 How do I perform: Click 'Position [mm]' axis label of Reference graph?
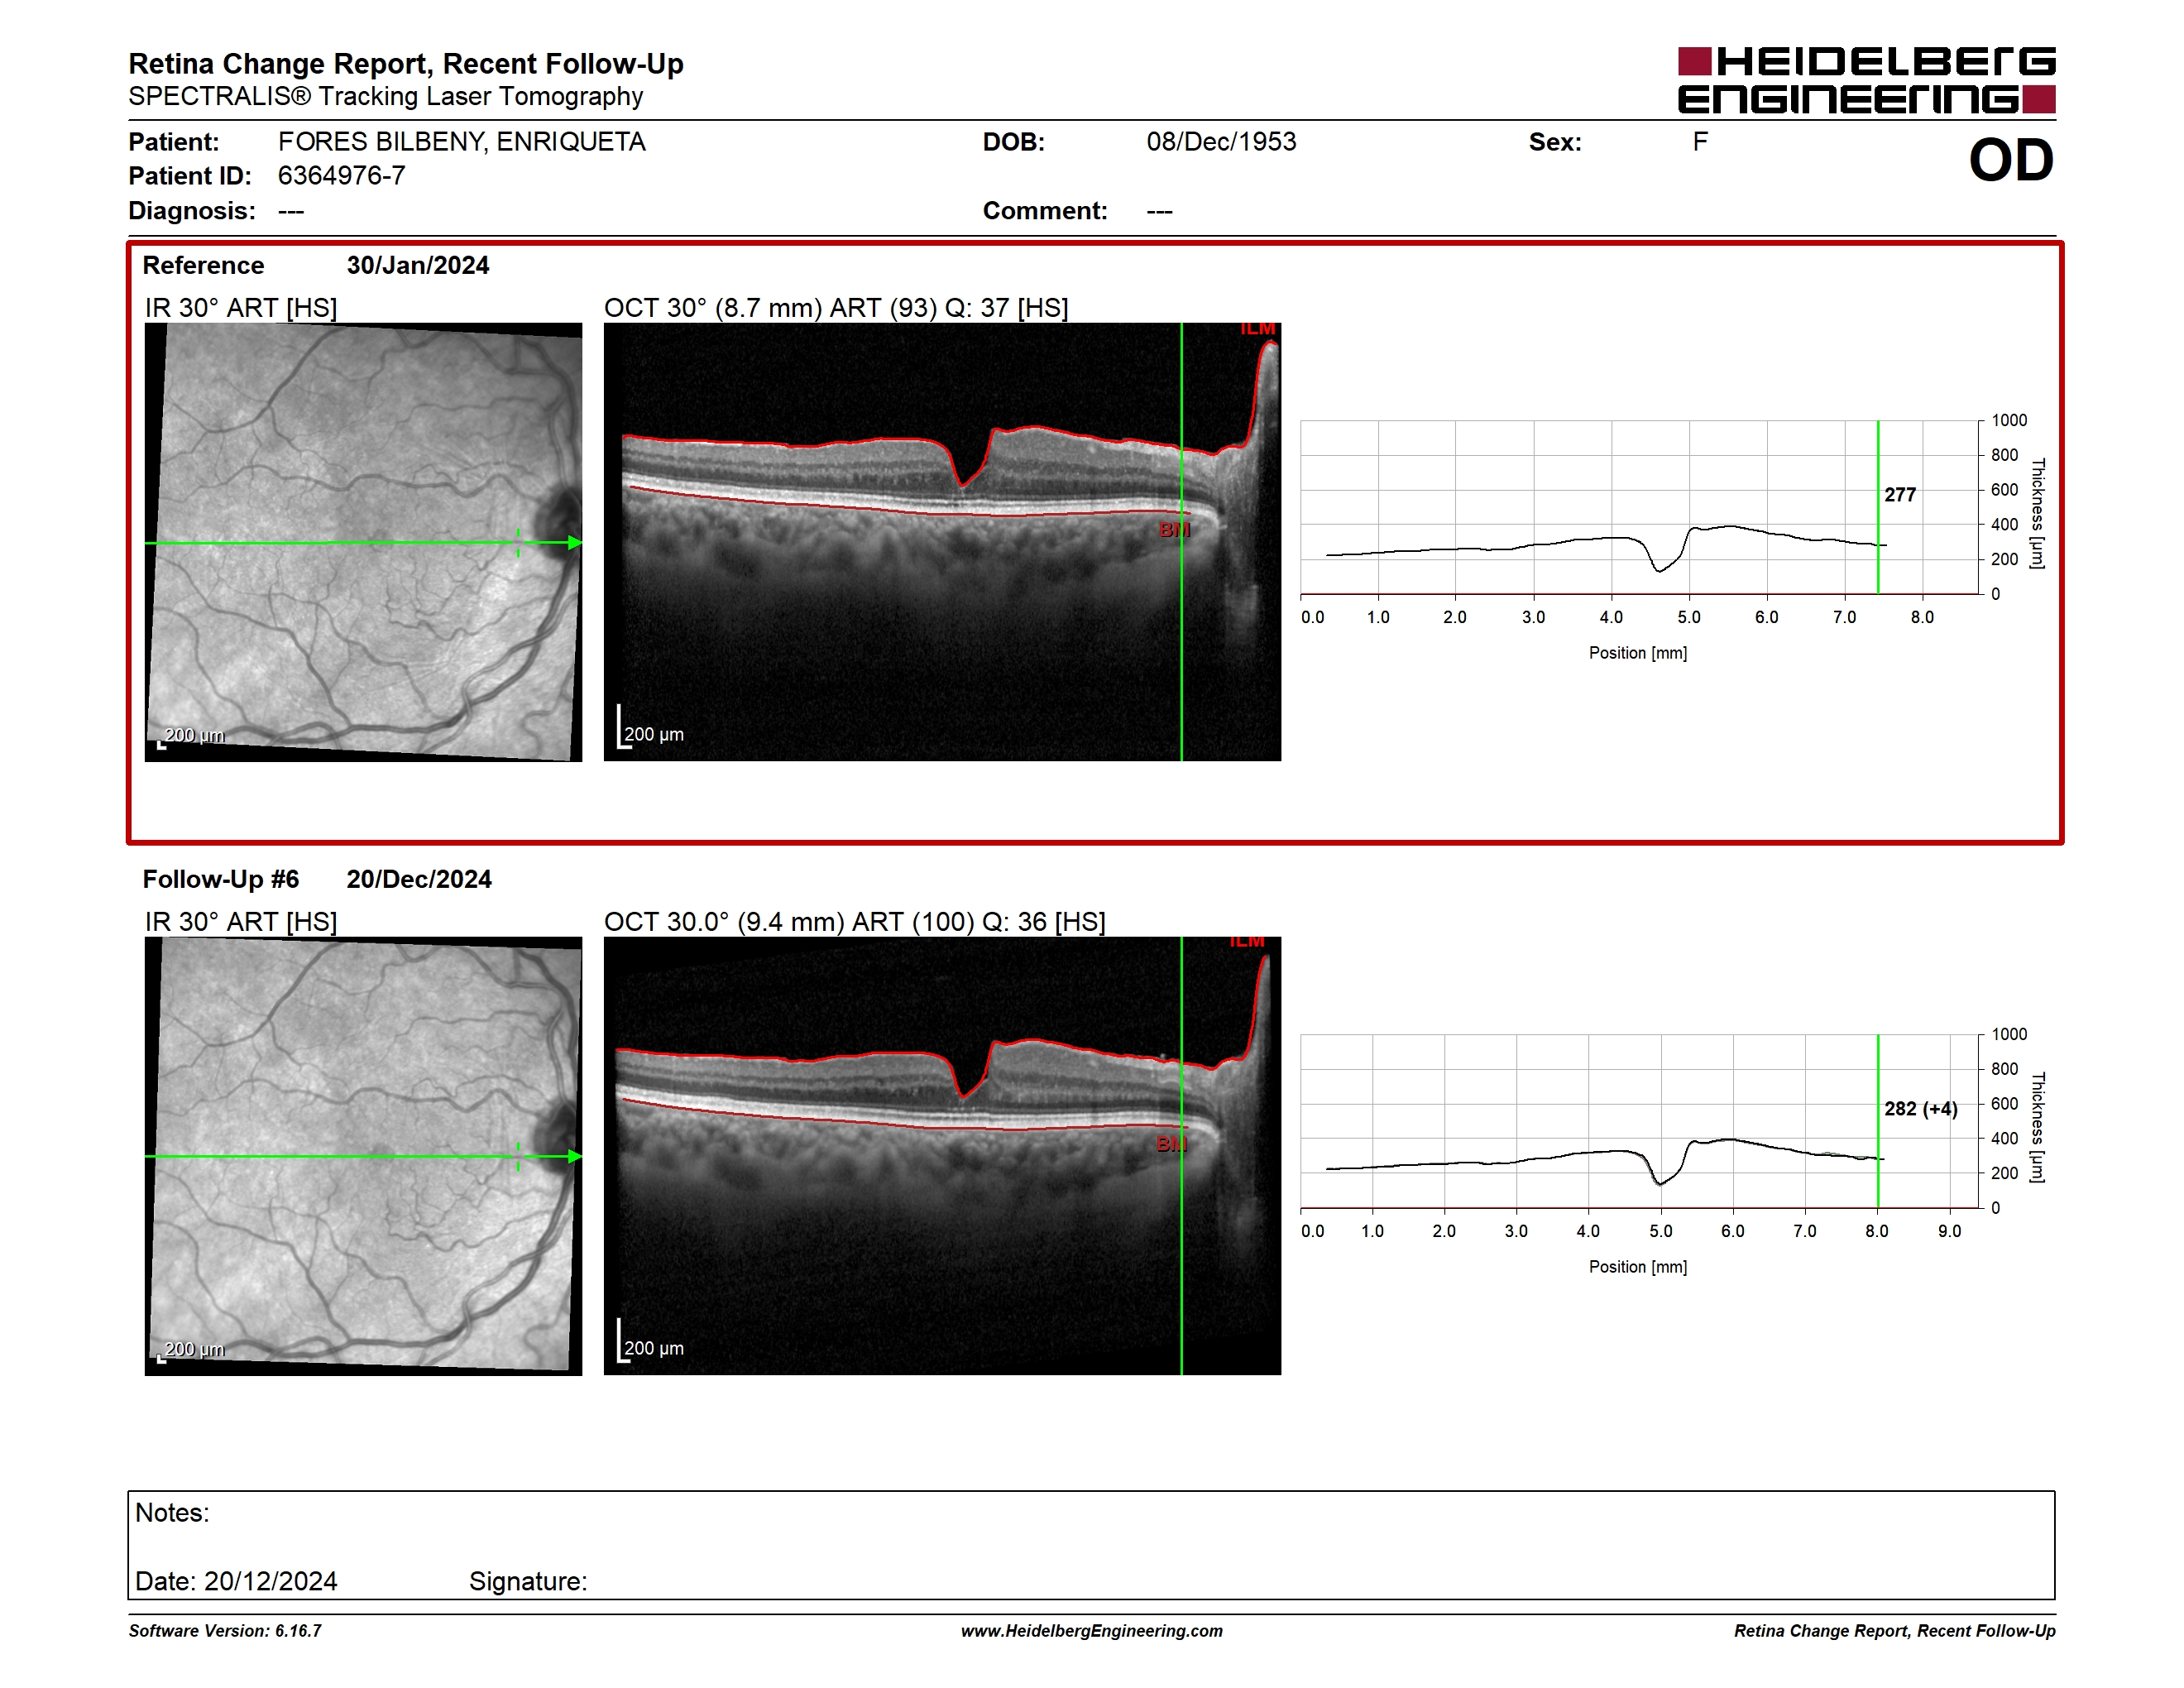pos(1638,653)
